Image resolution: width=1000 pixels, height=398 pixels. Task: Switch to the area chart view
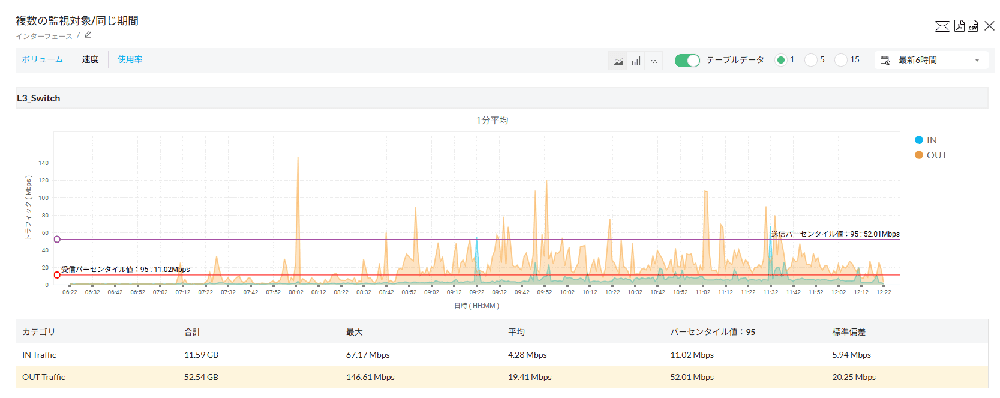618,61
